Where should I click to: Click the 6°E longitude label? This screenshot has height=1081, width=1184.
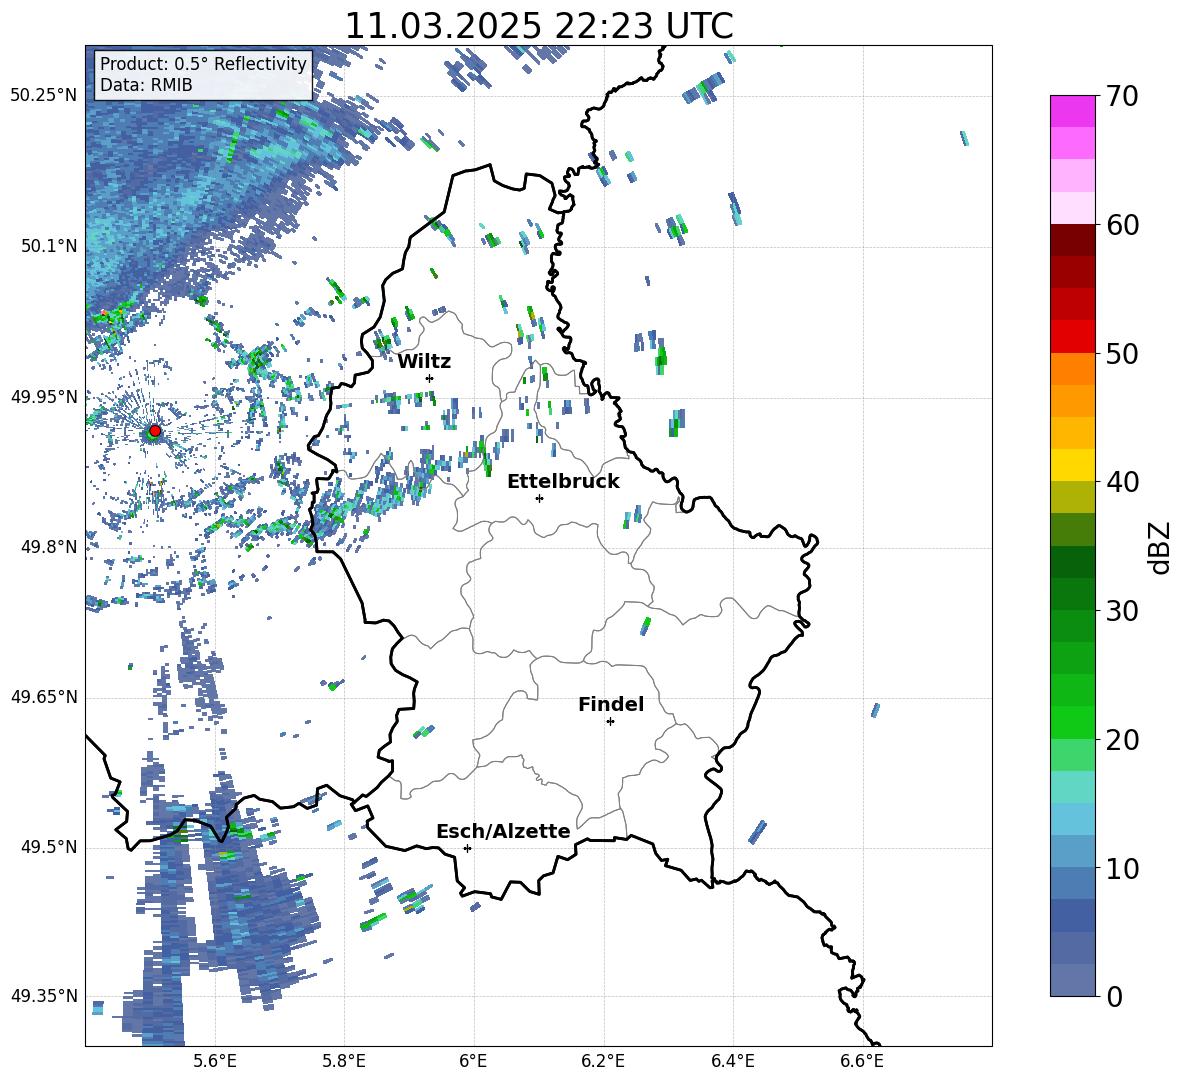473,1061
